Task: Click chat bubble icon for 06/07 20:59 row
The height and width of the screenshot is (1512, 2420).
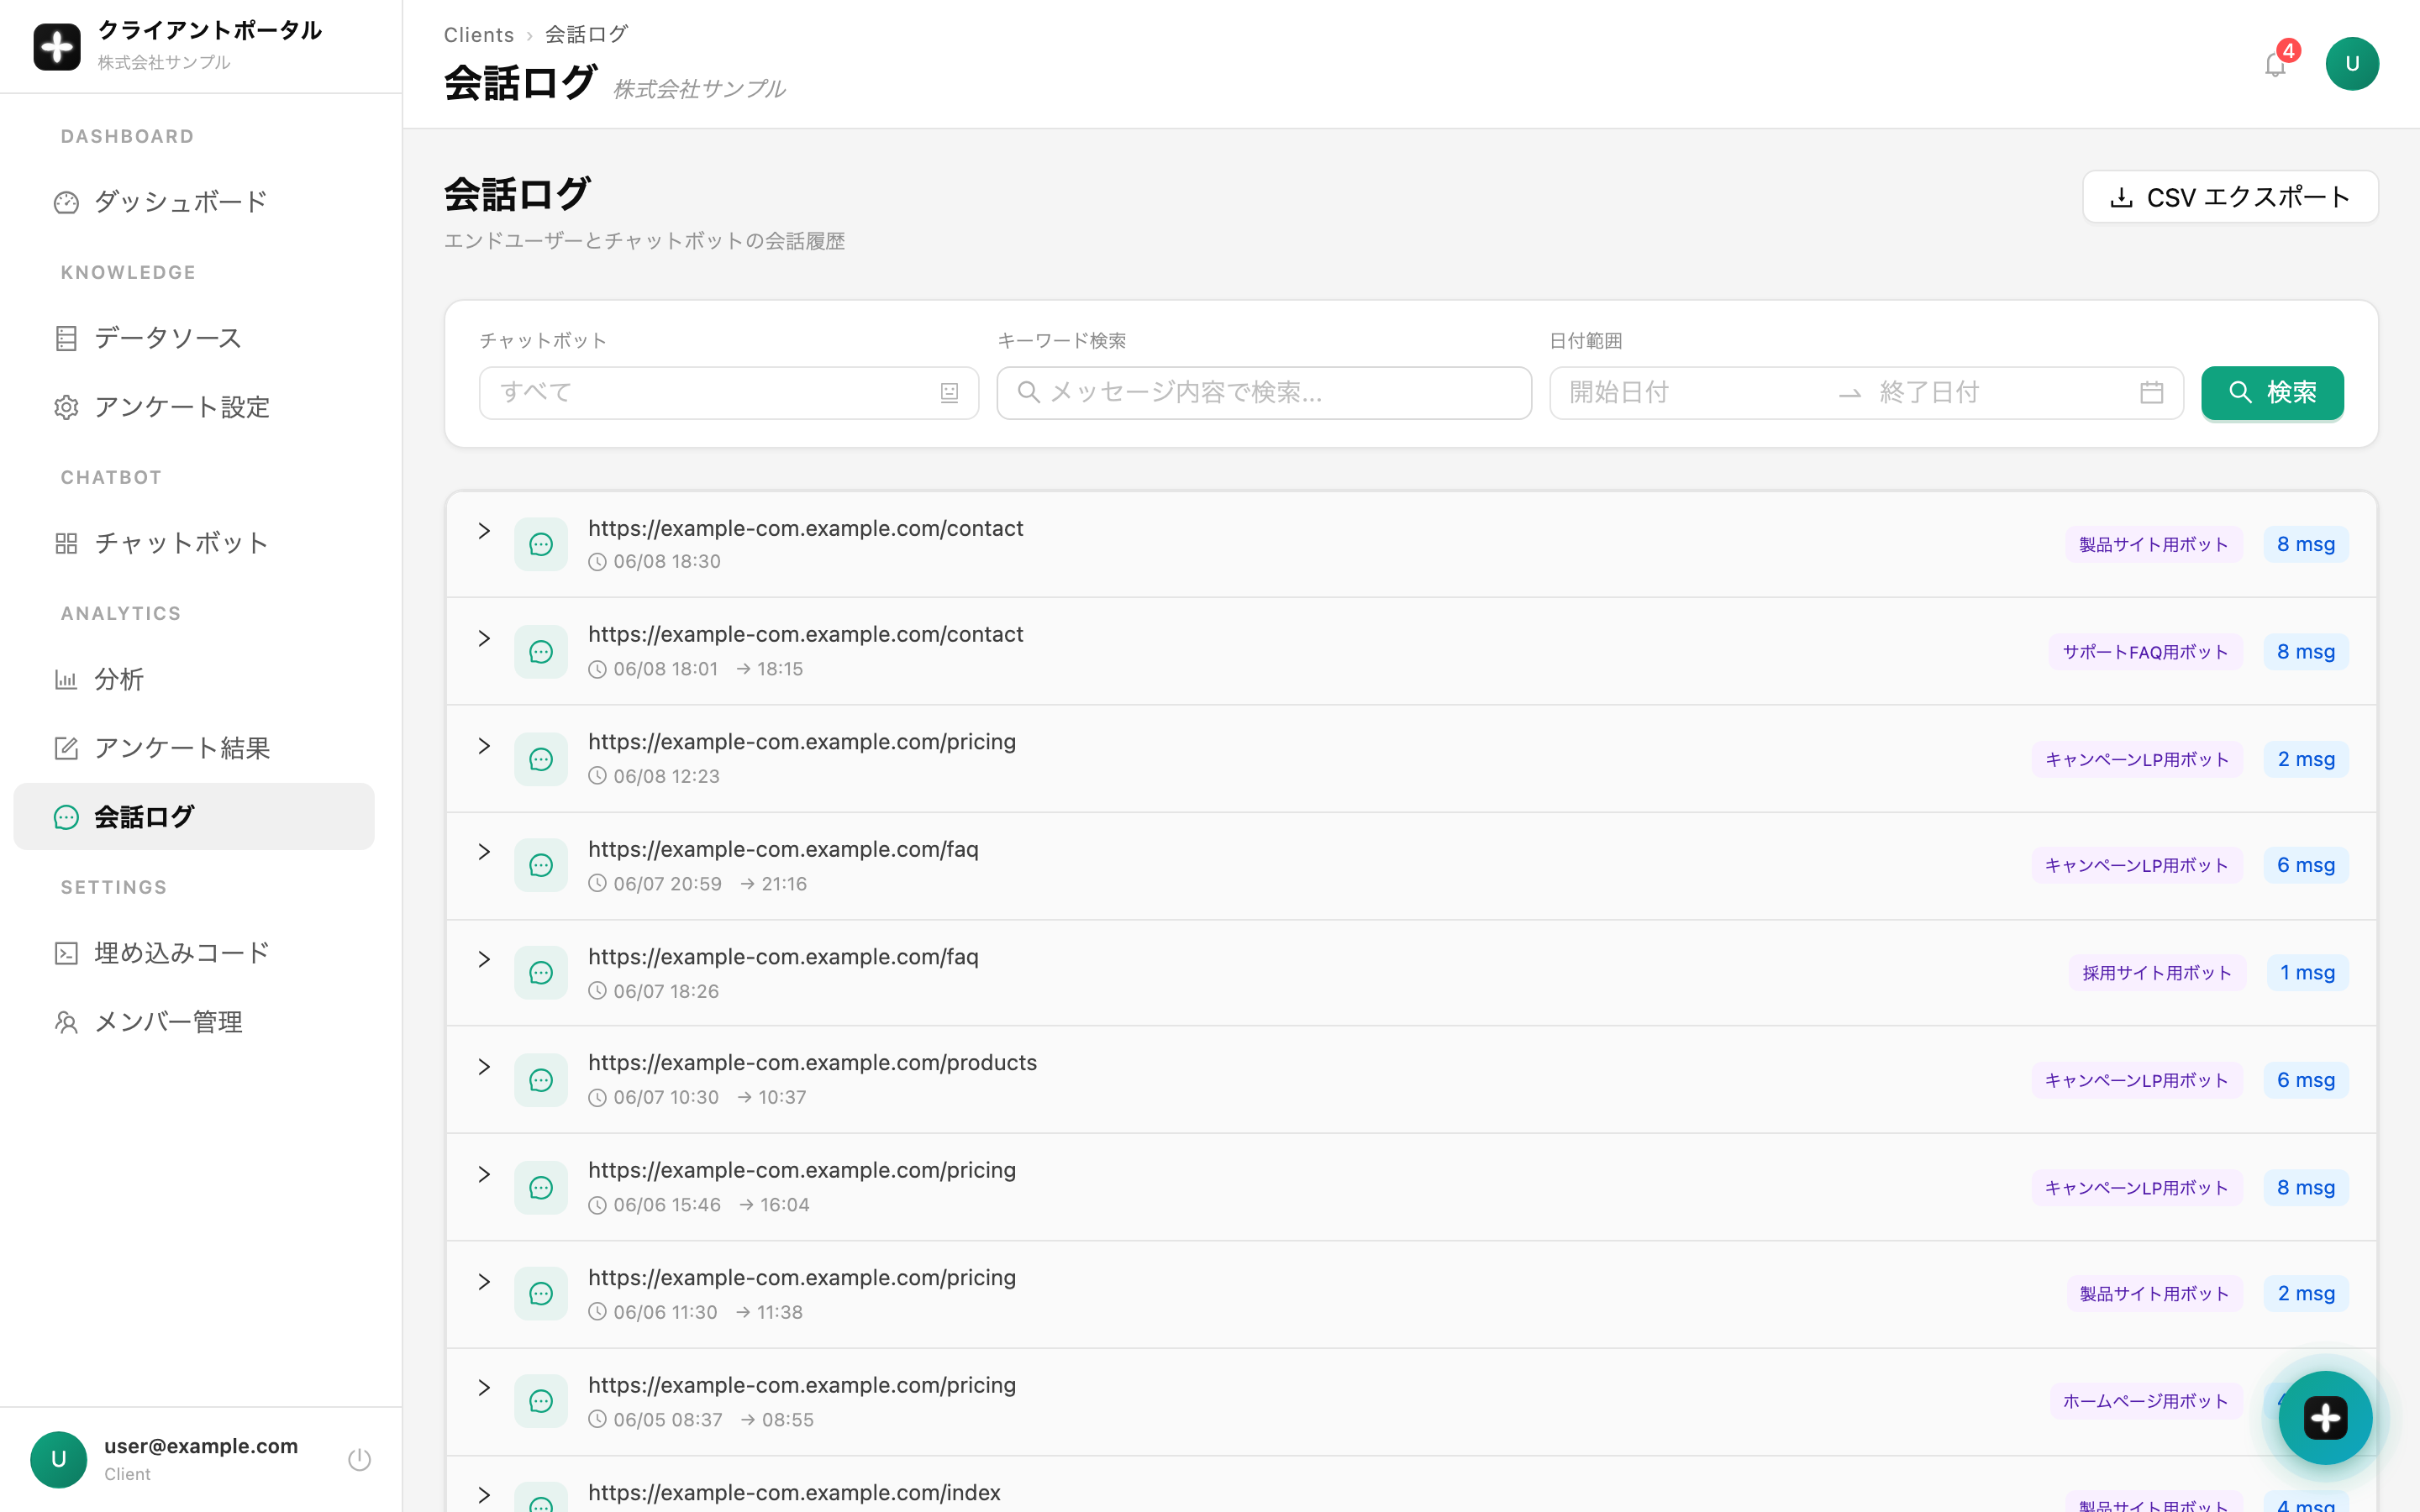Action: pyautogui.click(x=541, y=865)
